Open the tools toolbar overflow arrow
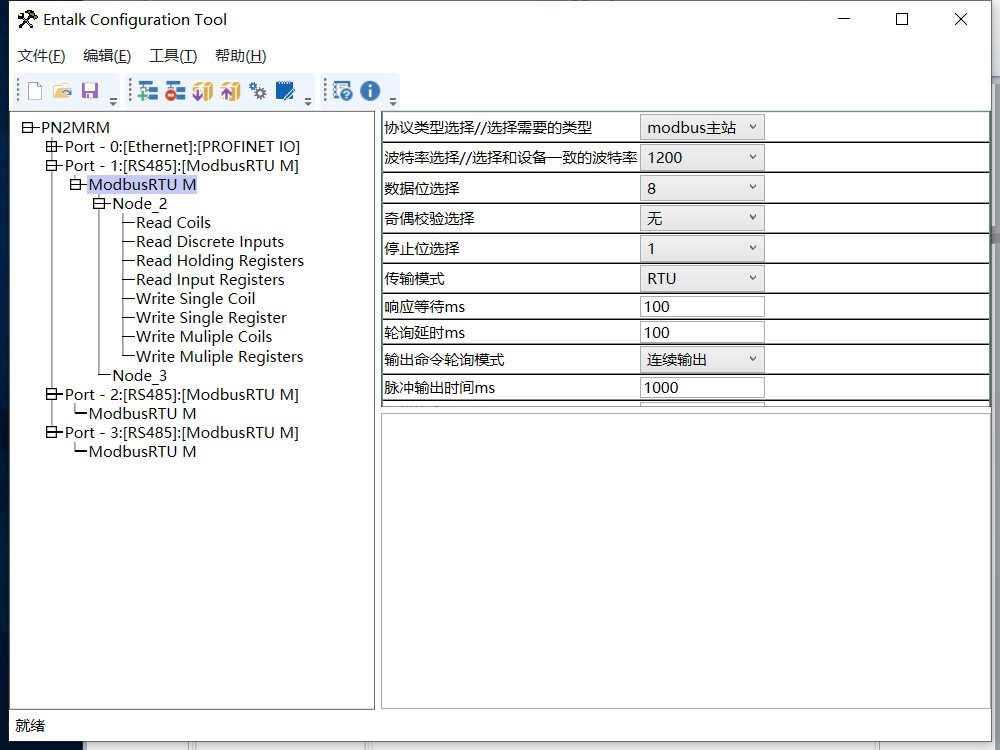 coord(308,101)
